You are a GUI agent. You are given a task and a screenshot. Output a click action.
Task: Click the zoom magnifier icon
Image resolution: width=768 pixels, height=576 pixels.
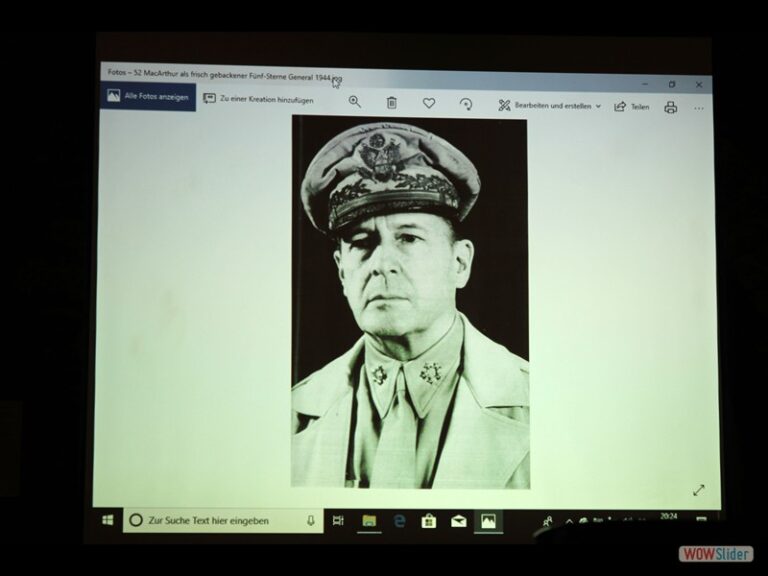click(x=355, y=102)
